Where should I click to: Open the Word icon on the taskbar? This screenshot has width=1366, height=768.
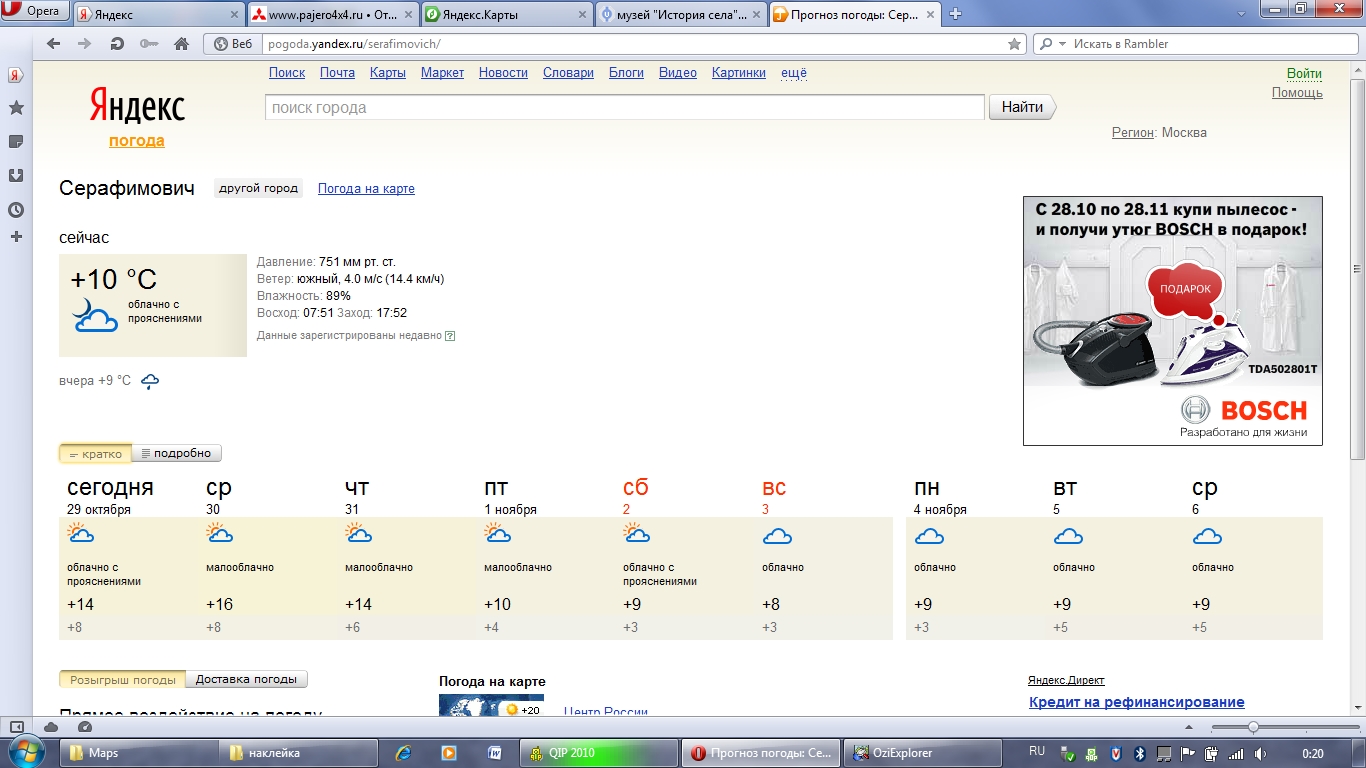[x=494, y=753]
